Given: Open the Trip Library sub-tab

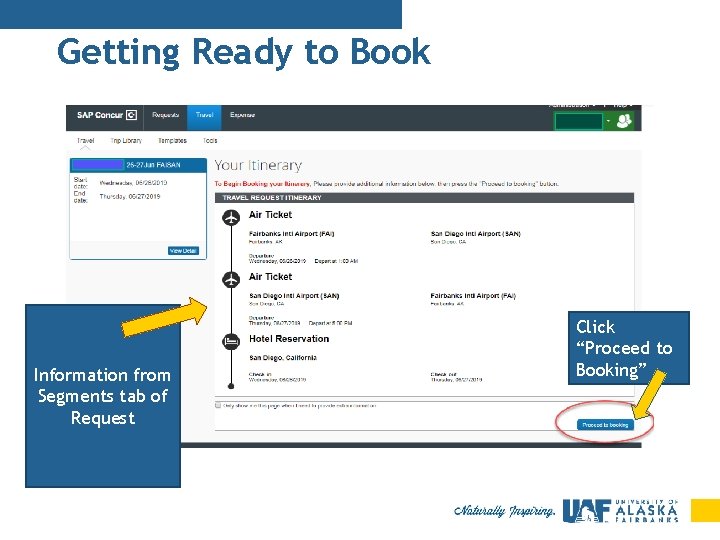Looking at the screenshot, I should click(126, 141).
